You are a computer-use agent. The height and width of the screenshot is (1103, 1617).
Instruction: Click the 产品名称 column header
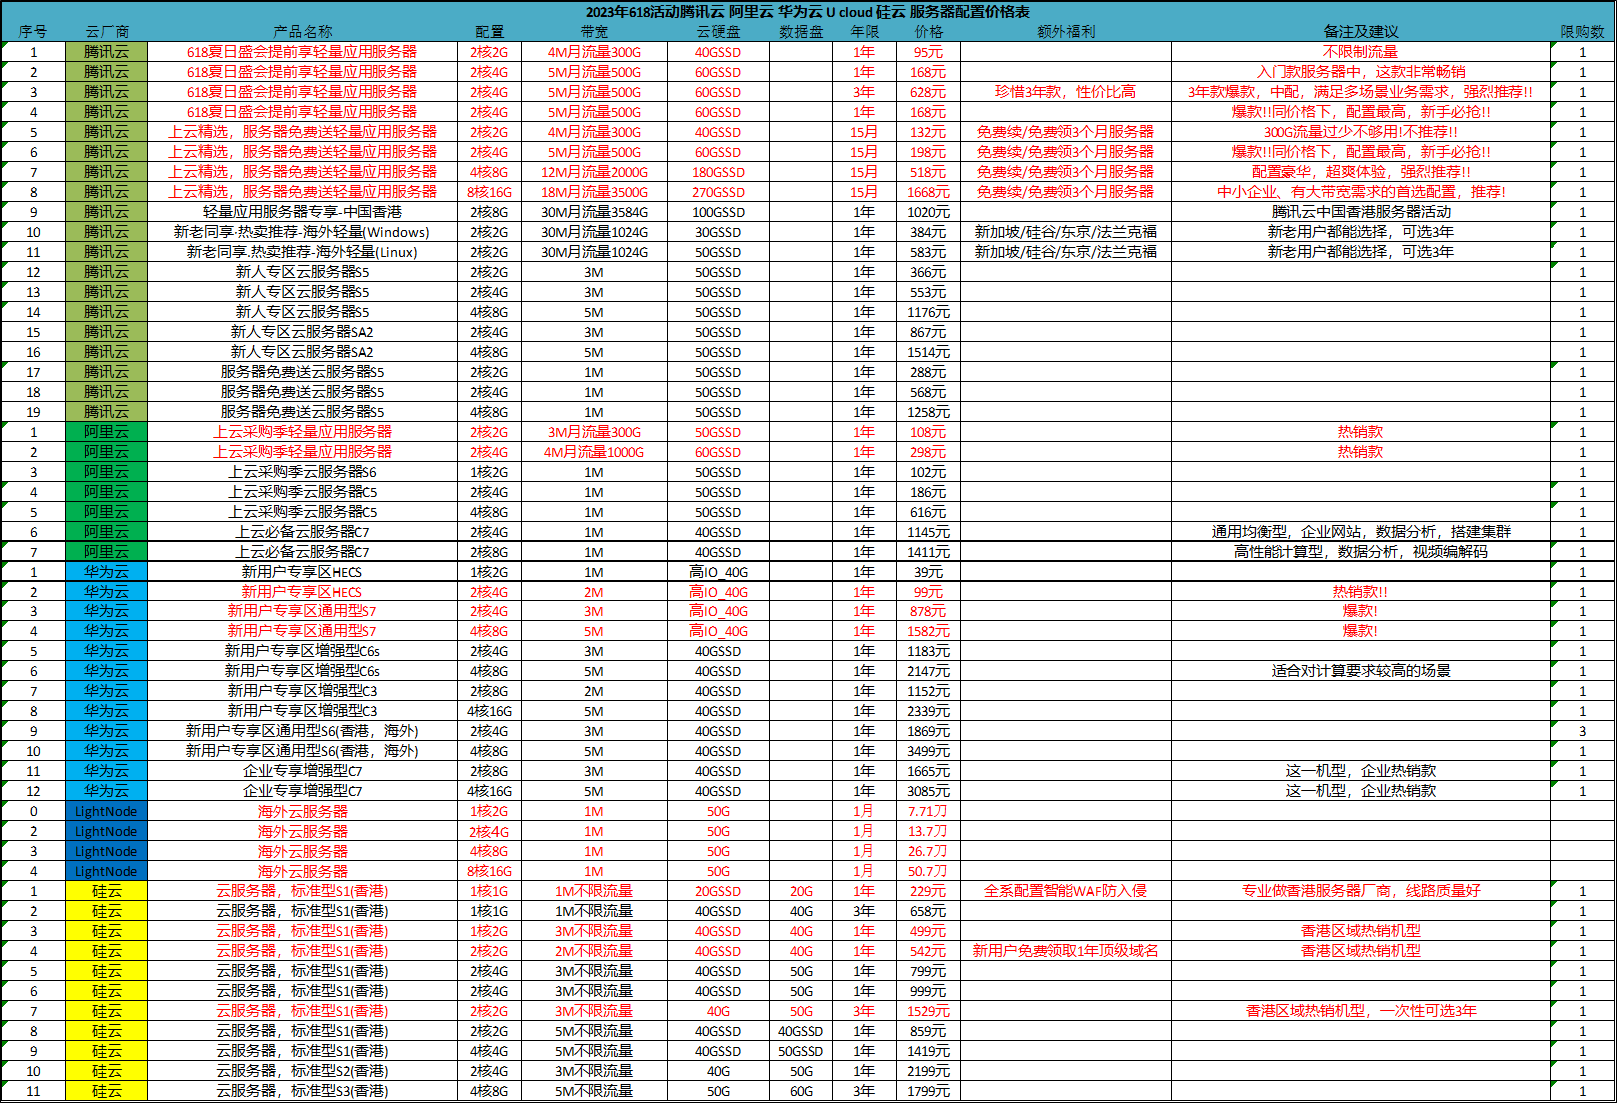click(302, 32)
